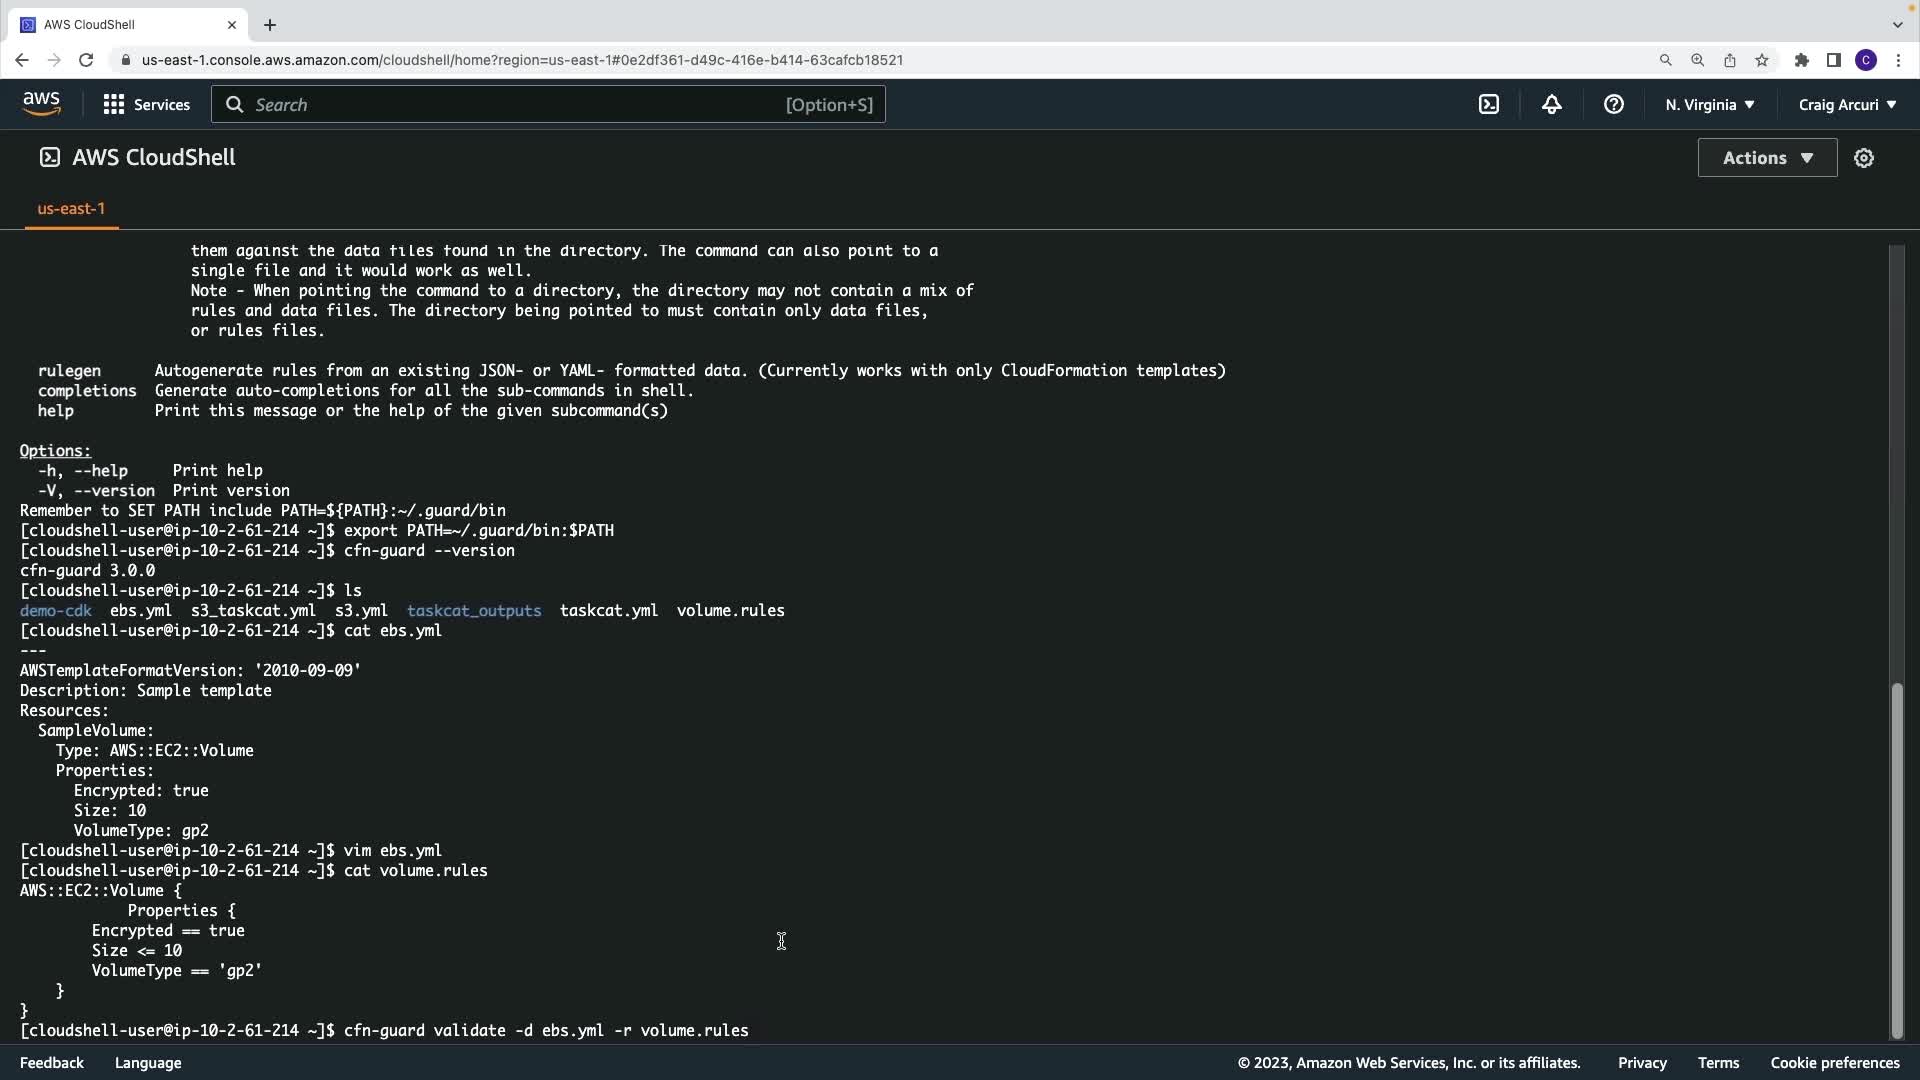Click the terminal vertical scrollbar thumb
The height and width of the screenshot is (1080, 1920).
(1896, 860)
